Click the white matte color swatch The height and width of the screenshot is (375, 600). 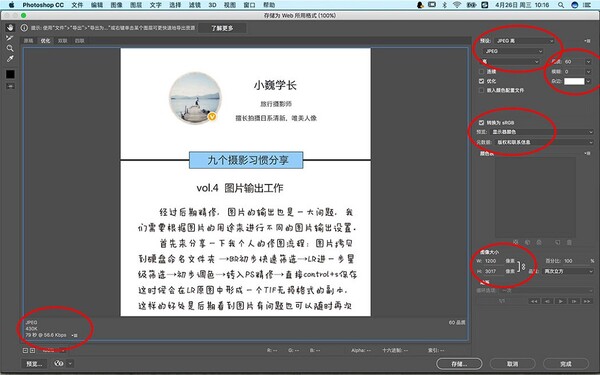574,81
